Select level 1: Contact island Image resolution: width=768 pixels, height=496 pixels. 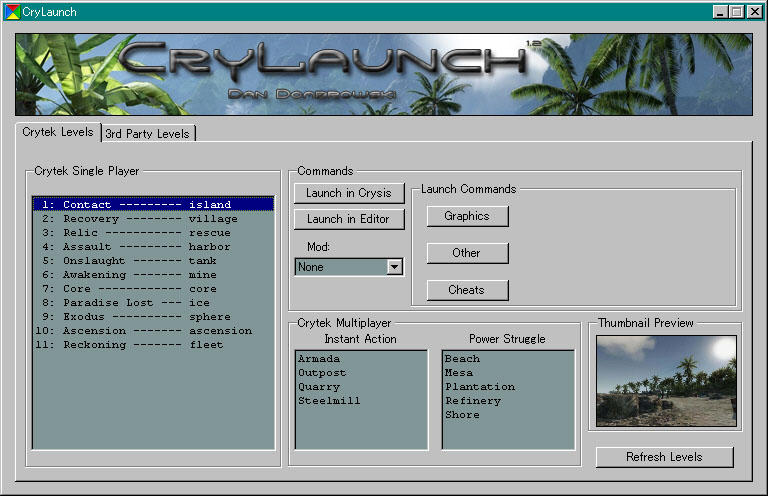(x=153, y=204)
